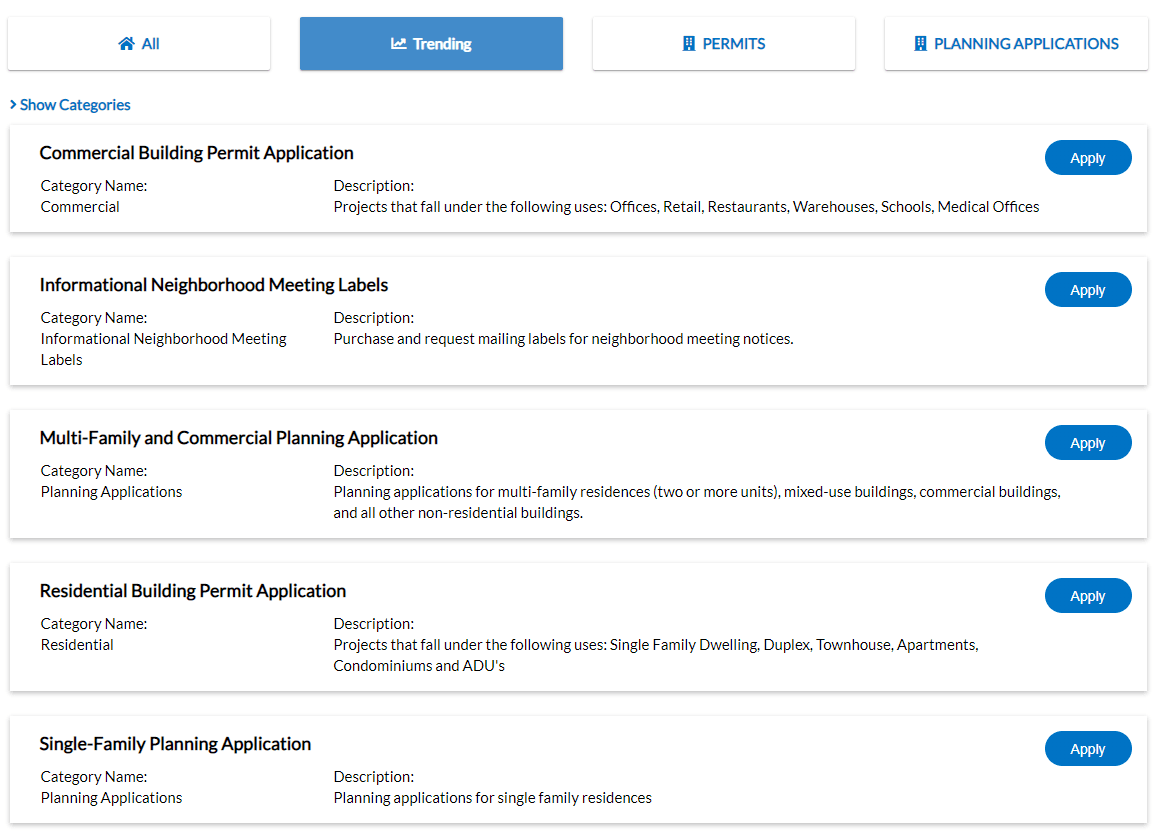Apply for a Commercial Building Permit

pyautogui.click(x=1088, y=157)
